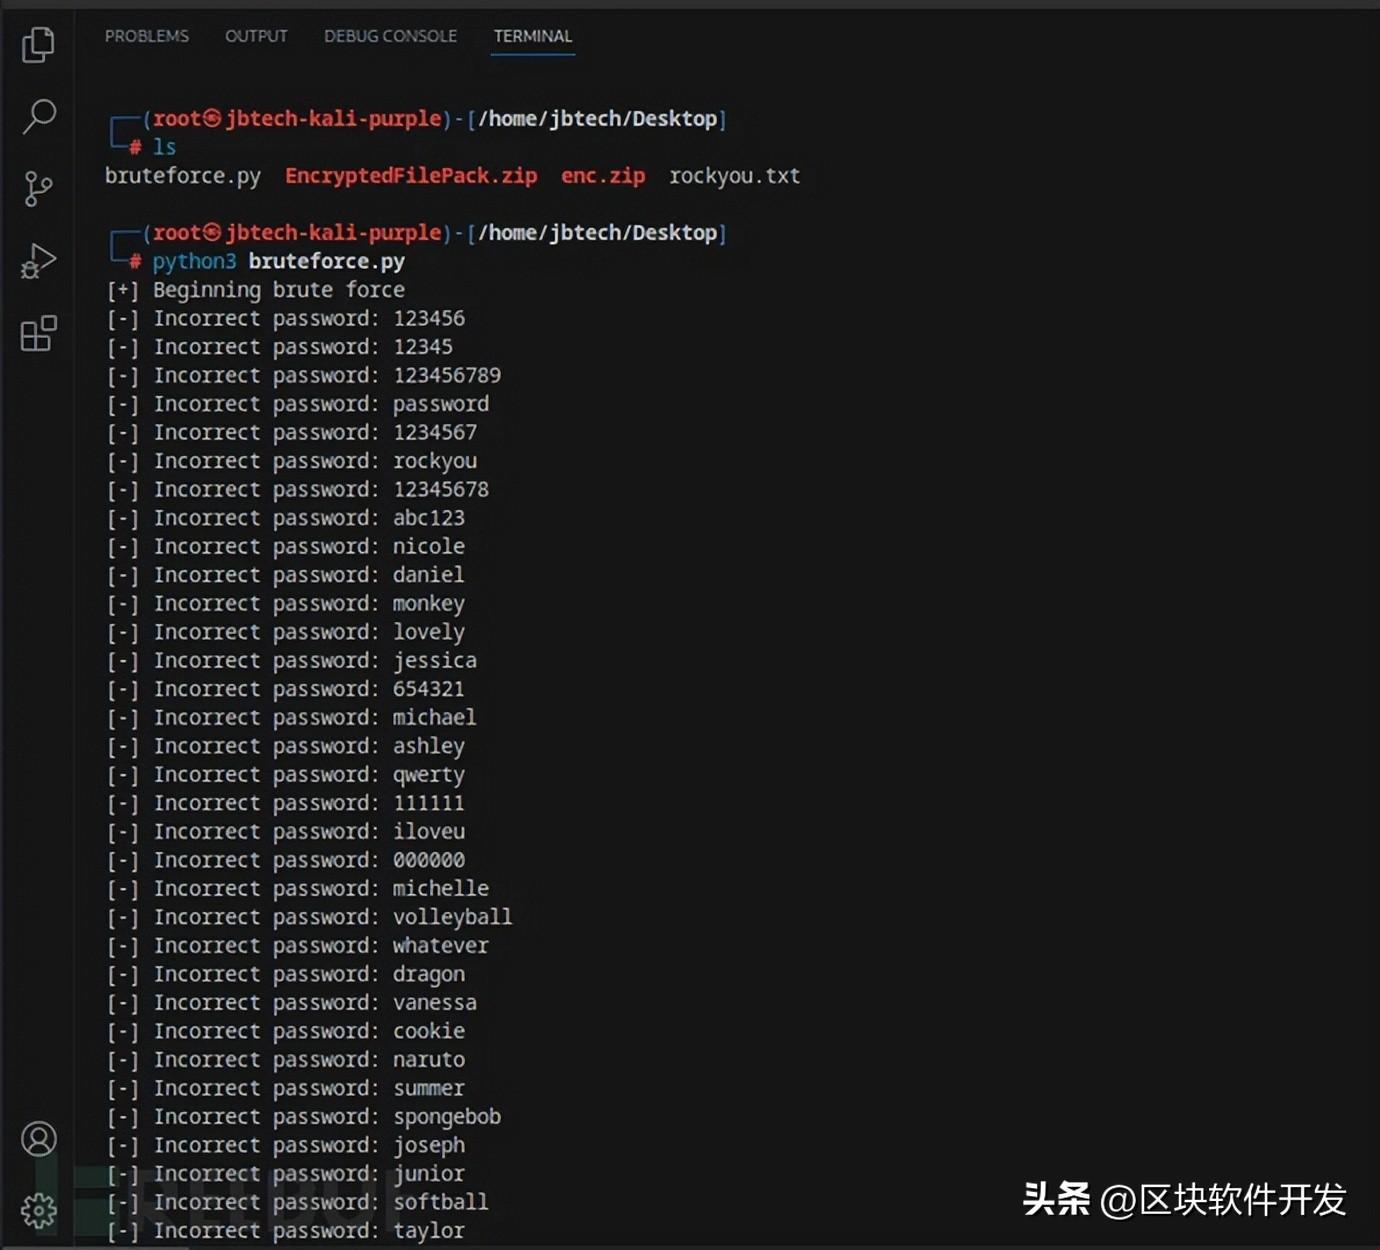Switch to the OUTPUT tab

[256, 36]
